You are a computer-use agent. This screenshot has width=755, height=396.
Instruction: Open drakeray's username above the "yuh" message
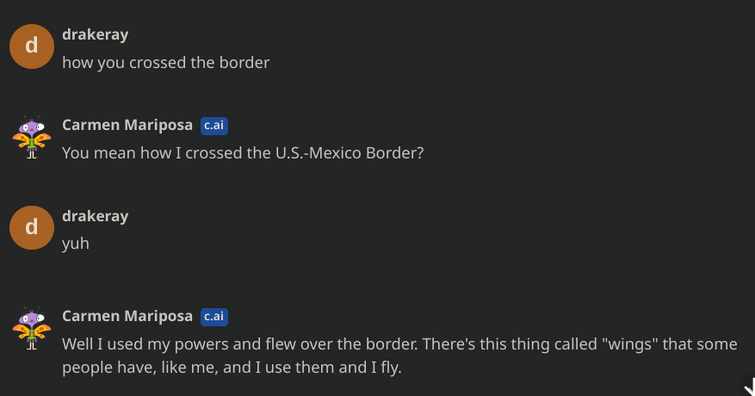tap(95, 216)
